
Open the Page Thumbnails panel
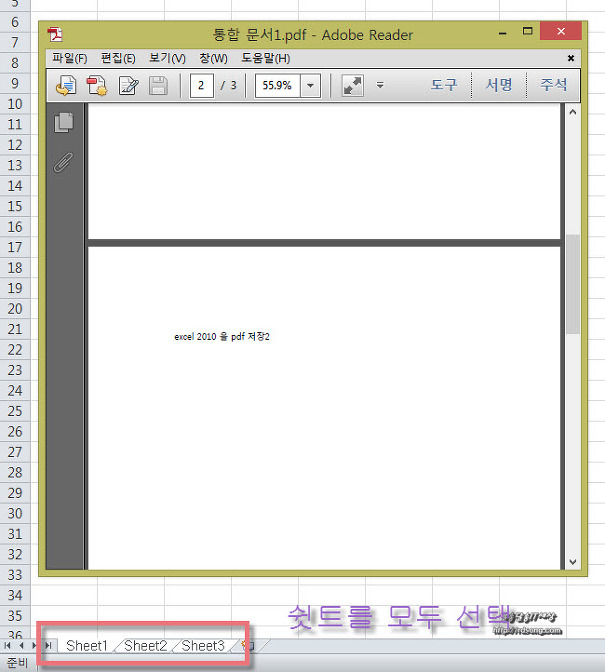click(65, 123)
